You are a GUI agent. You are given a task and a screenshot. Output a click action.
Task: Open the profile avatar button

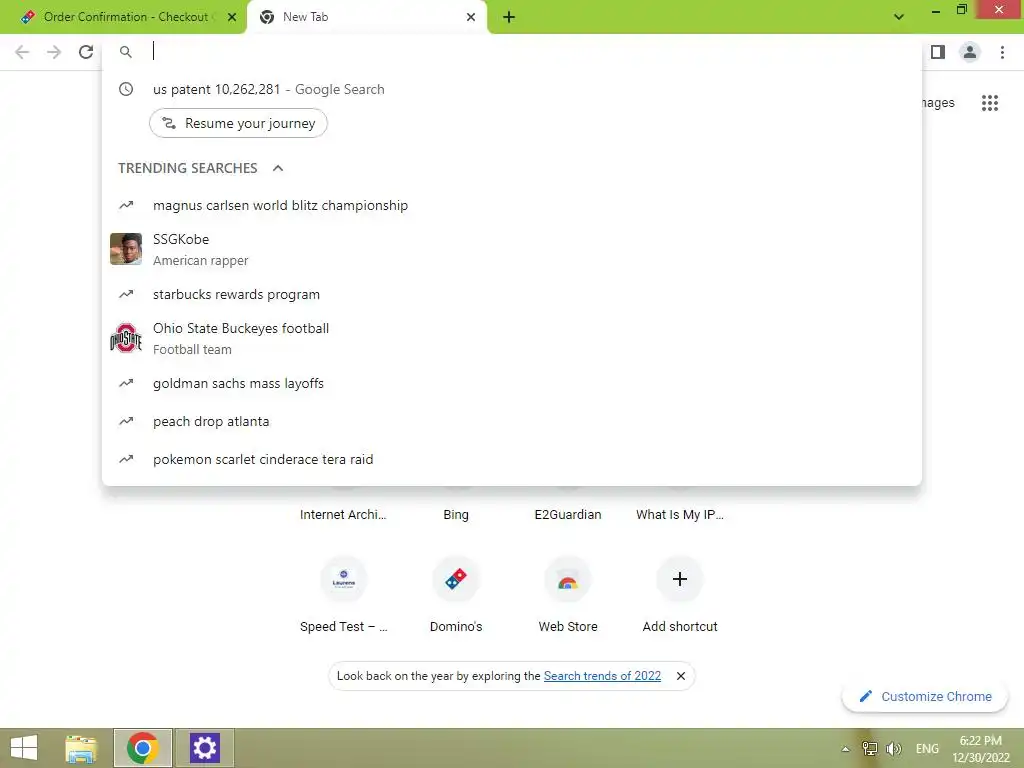tap(970, 52)
